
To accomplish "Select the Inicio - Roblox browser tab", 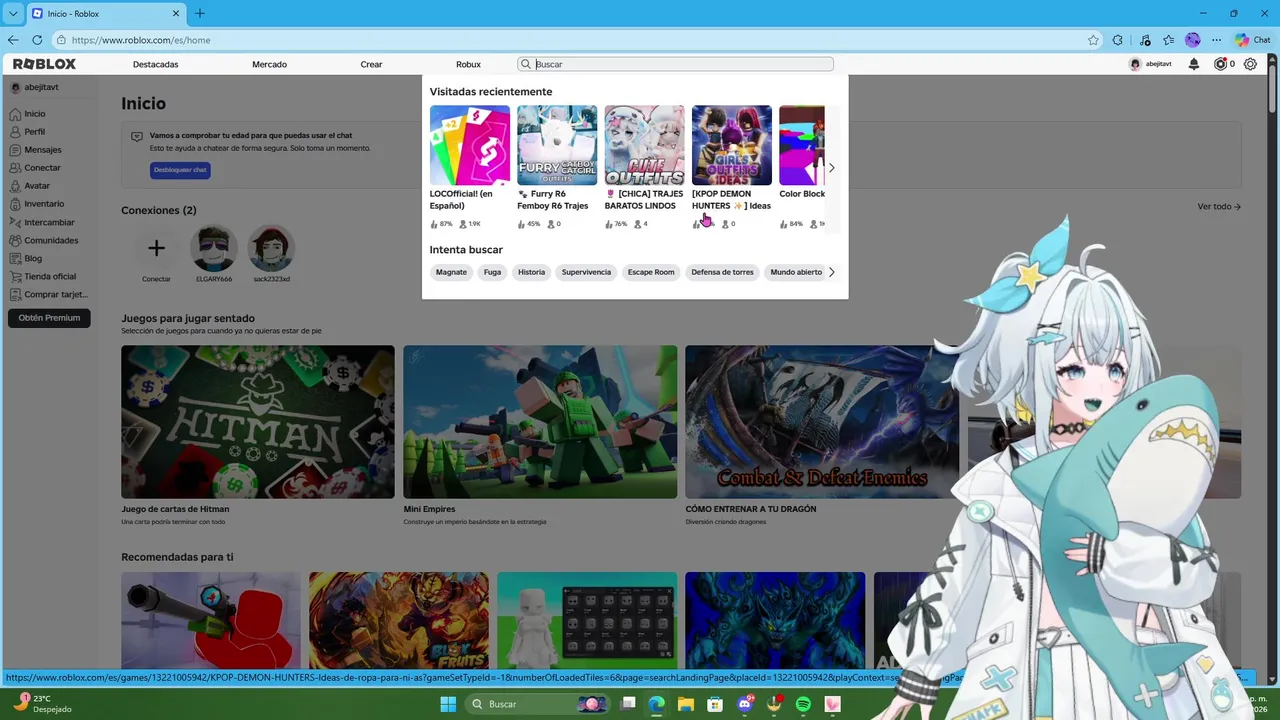I will click(x=105, y=14).
